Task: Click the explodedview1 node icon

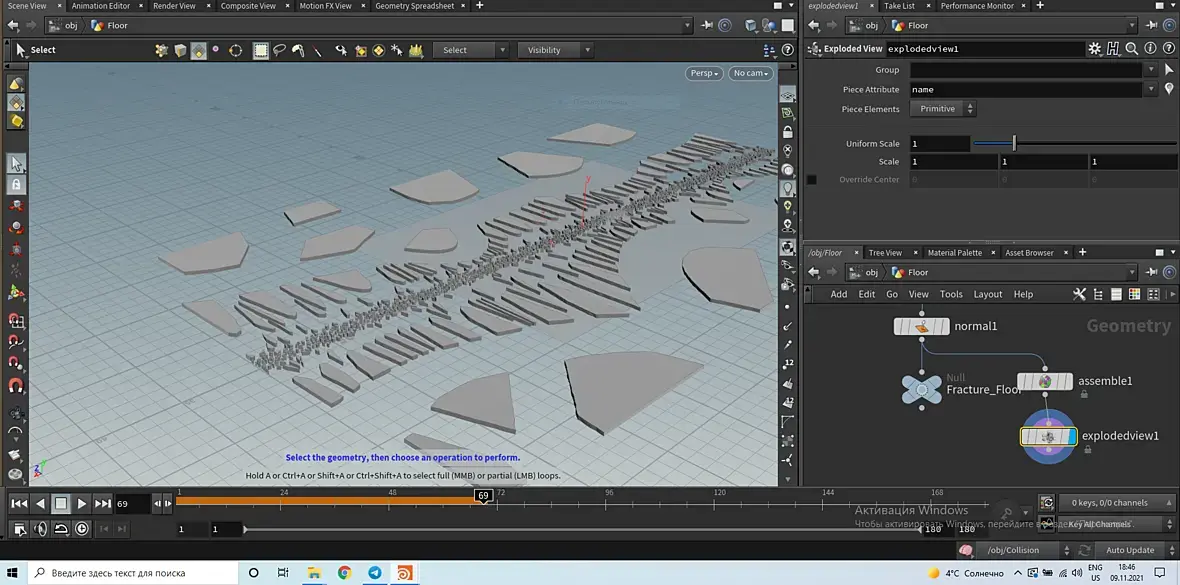Action: point(1048,436)
